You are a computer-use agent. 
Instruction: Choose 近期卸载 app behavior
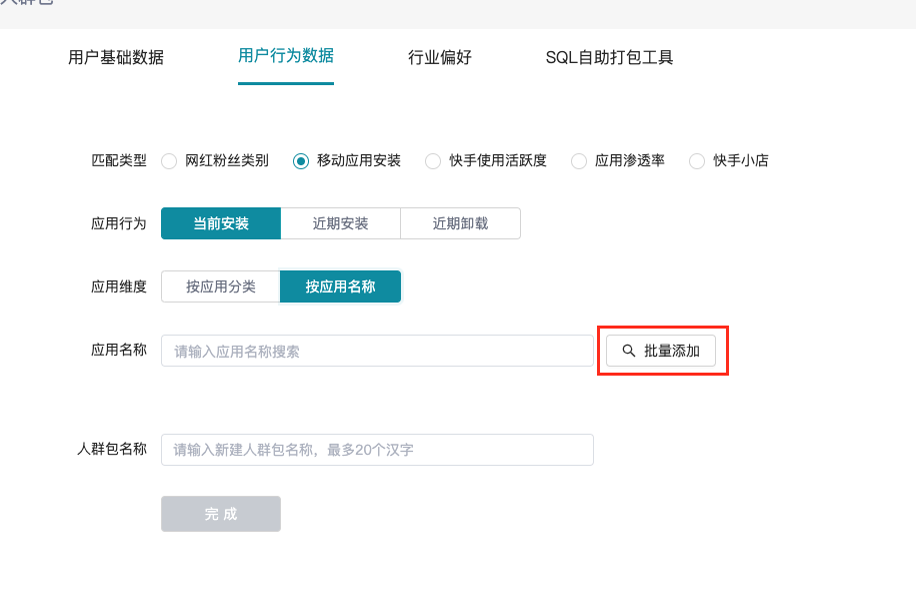(461, 223)
